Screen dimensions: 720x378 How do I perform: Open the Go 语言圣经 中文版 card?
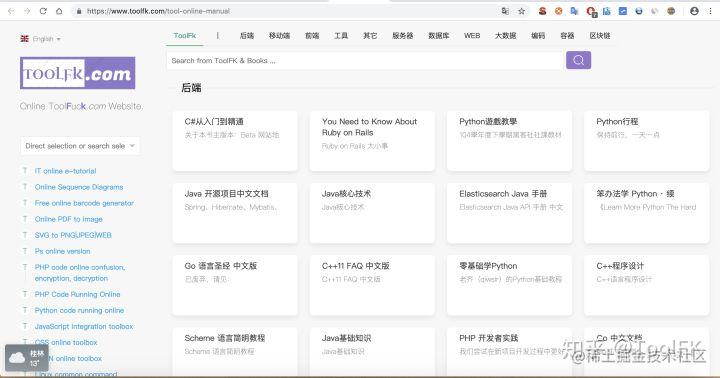click(x=235, y=285)
